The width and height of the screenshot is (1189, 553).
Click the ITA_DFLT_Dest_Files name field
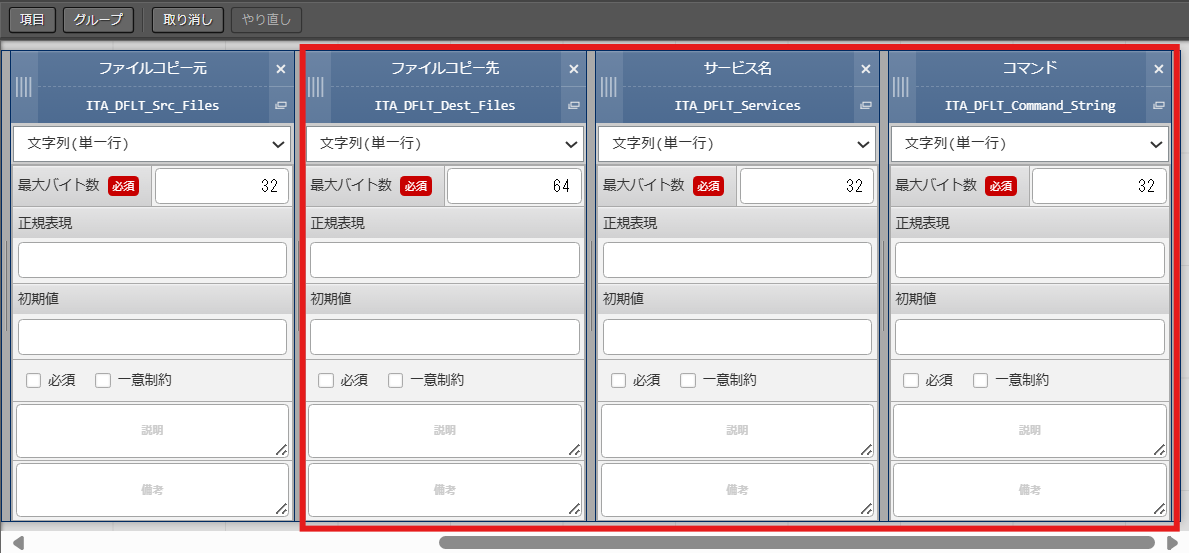(x=445, y=105)
